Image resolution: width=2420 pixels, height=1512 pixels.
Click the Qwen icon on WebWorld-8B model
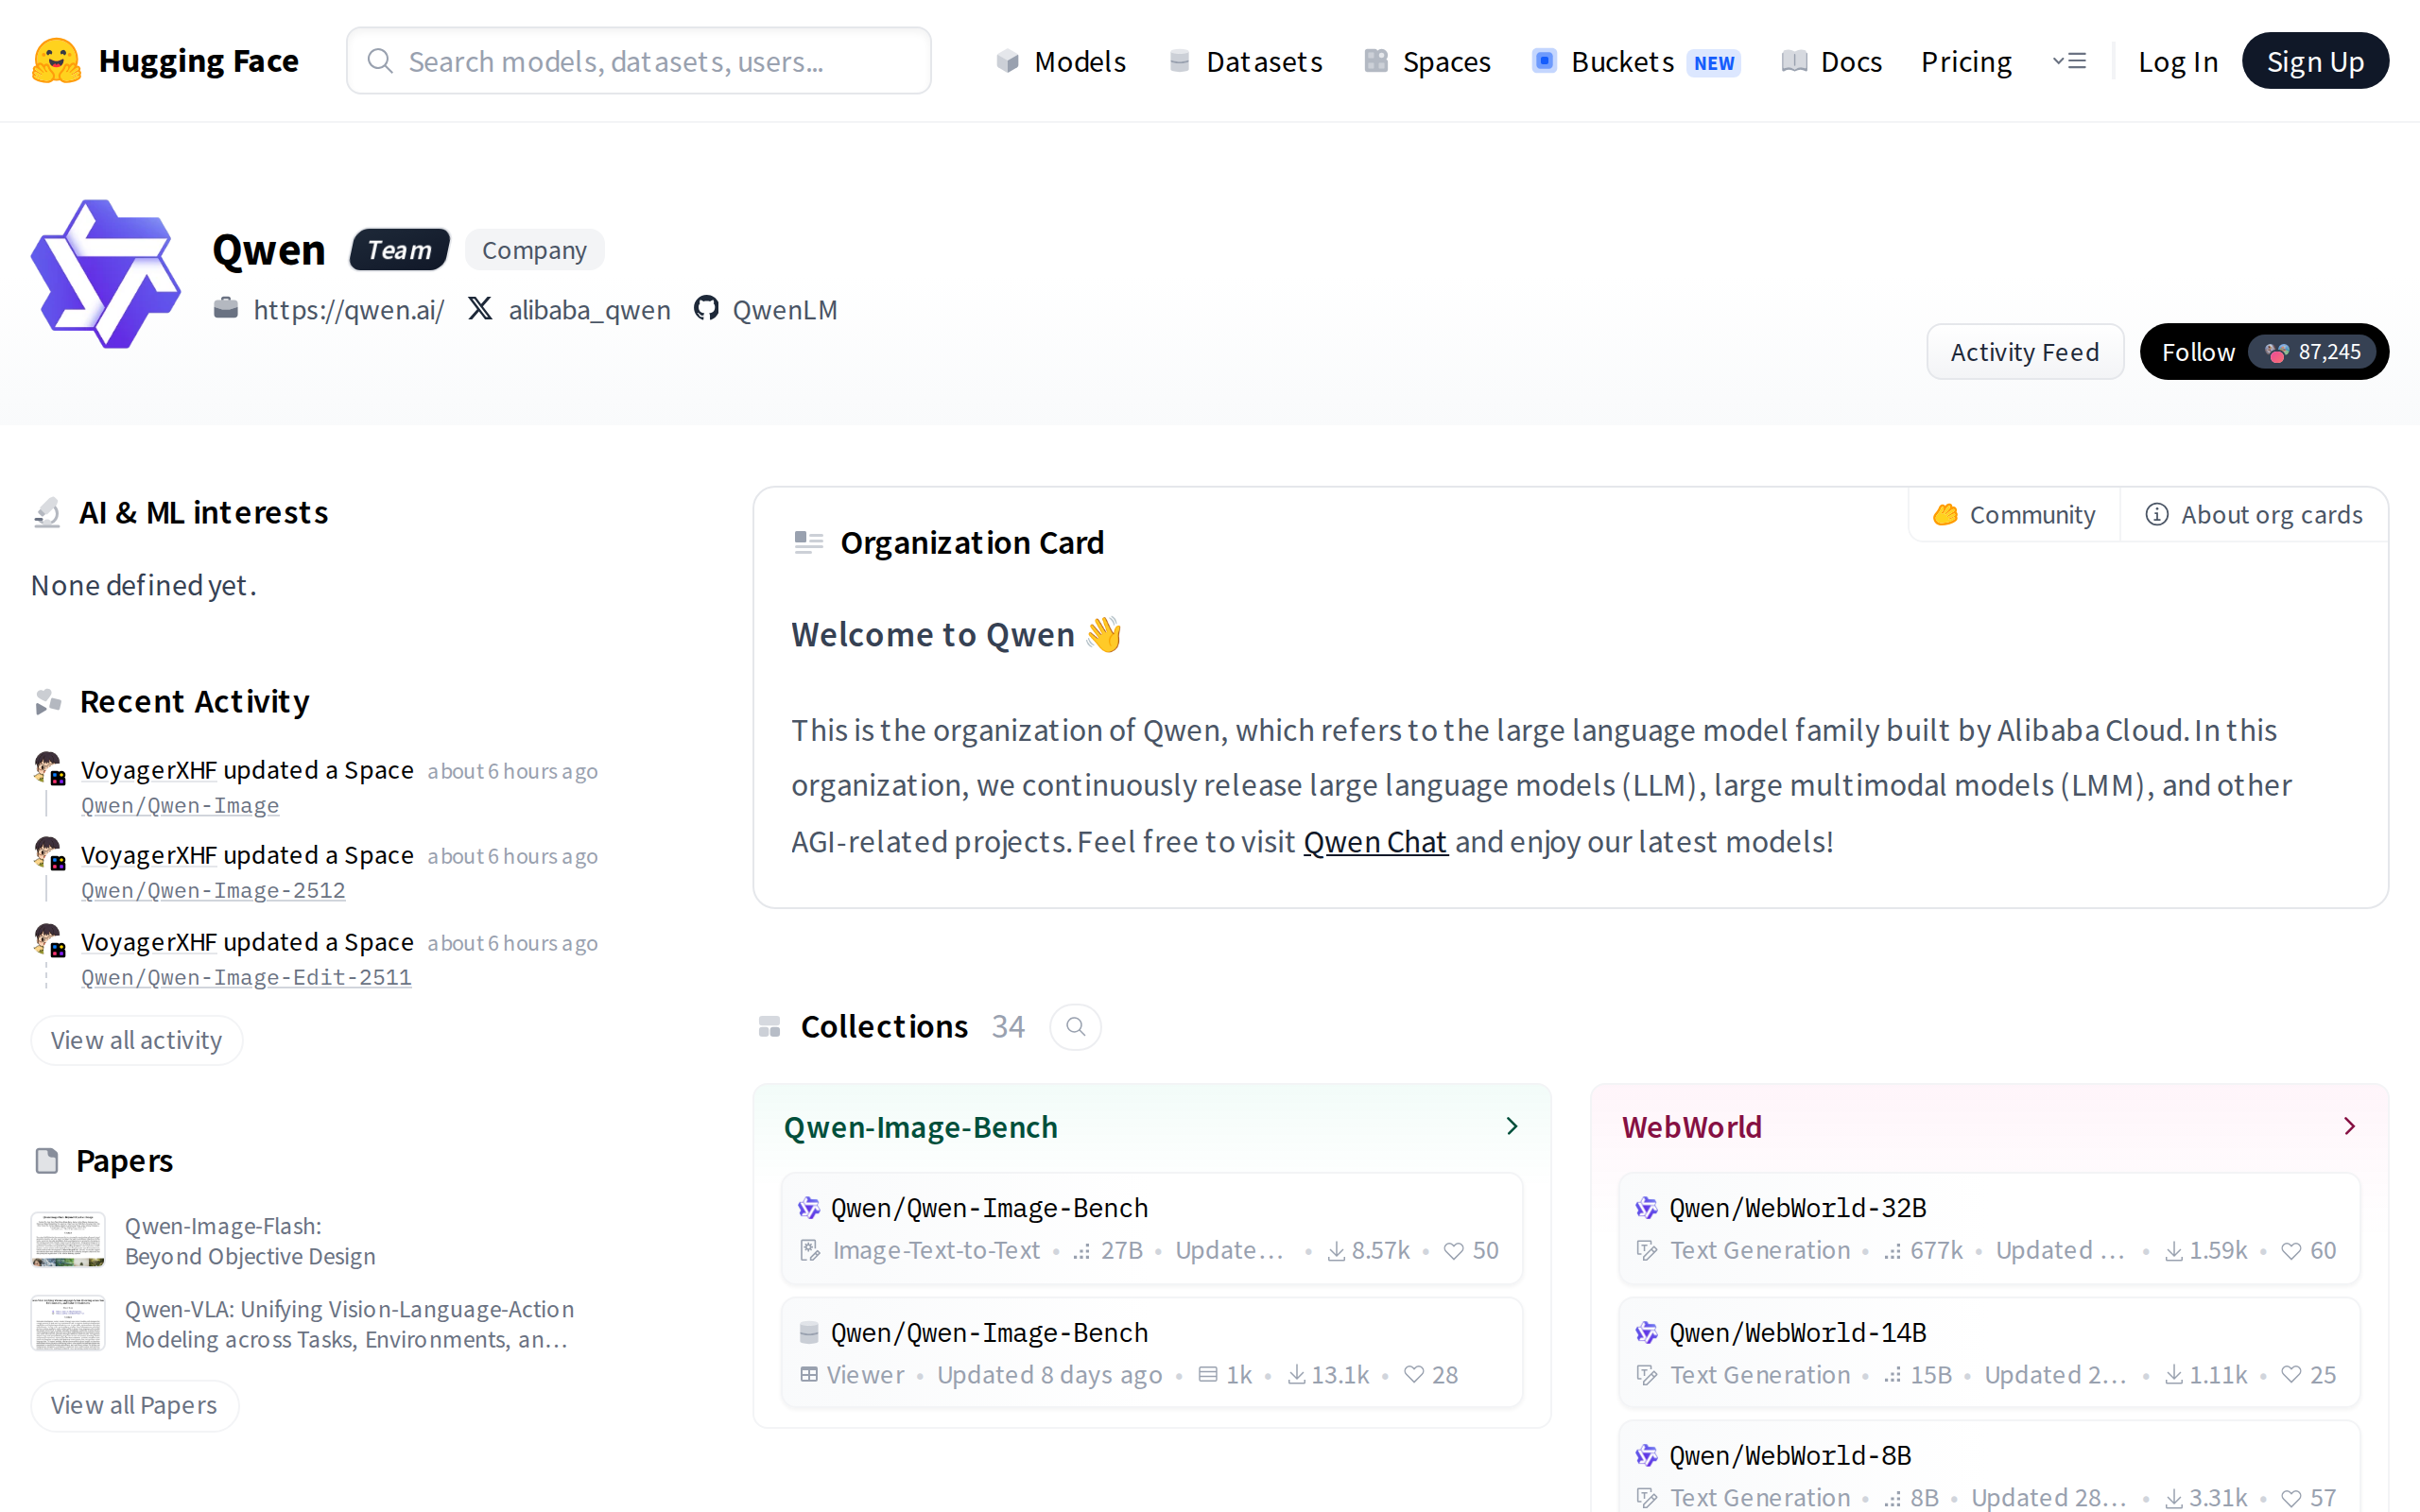[1646, 1456]
